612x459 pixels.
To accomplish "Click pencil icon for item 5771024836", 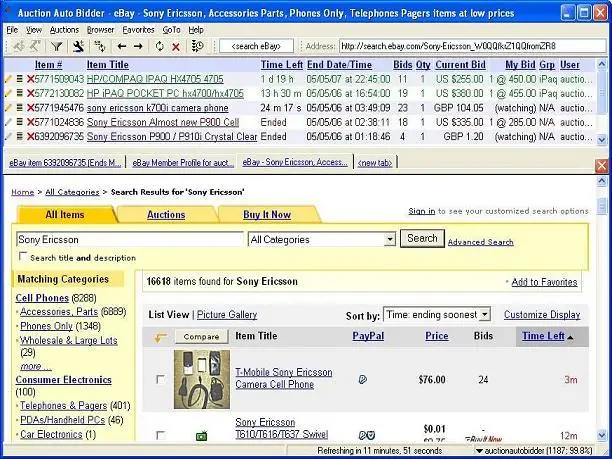I will pyautogui.click(x=8, y=123).
